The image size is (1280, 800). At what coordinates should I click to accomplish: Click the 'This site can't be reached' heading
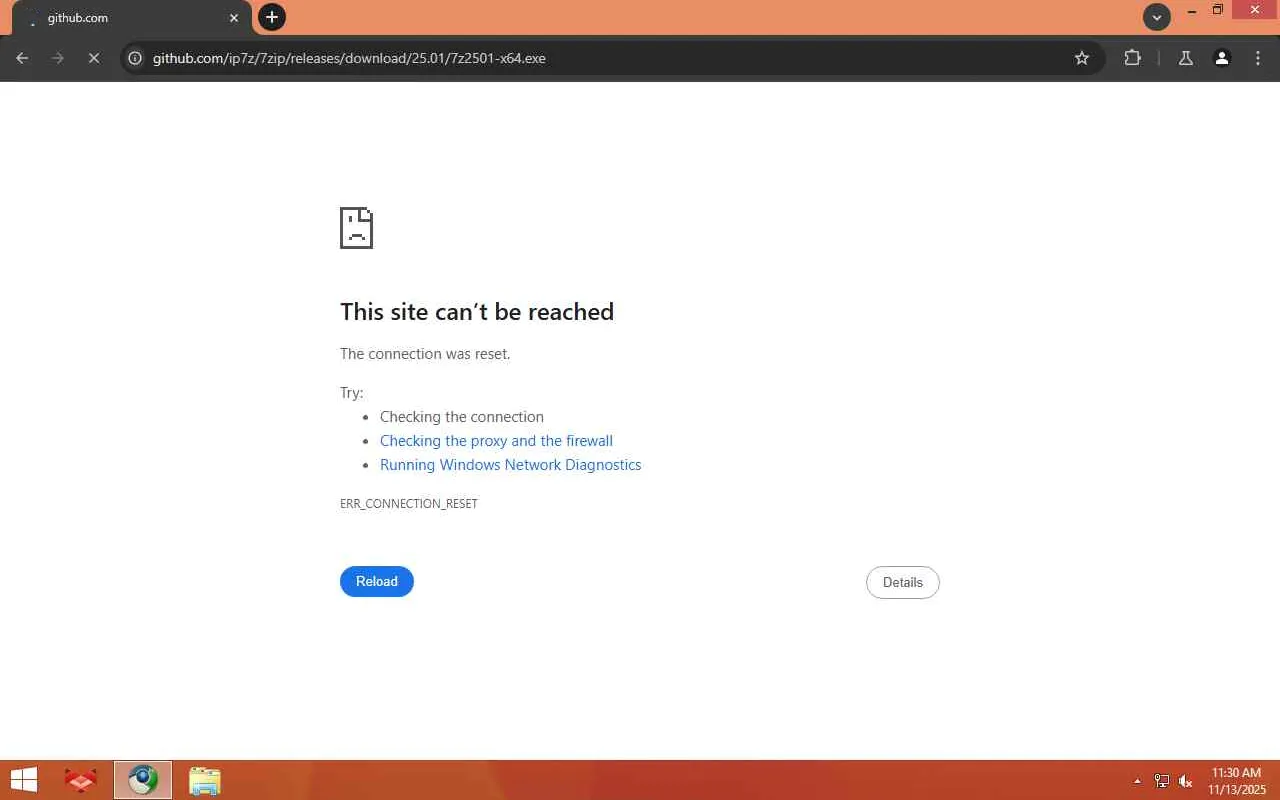point(477,312)
